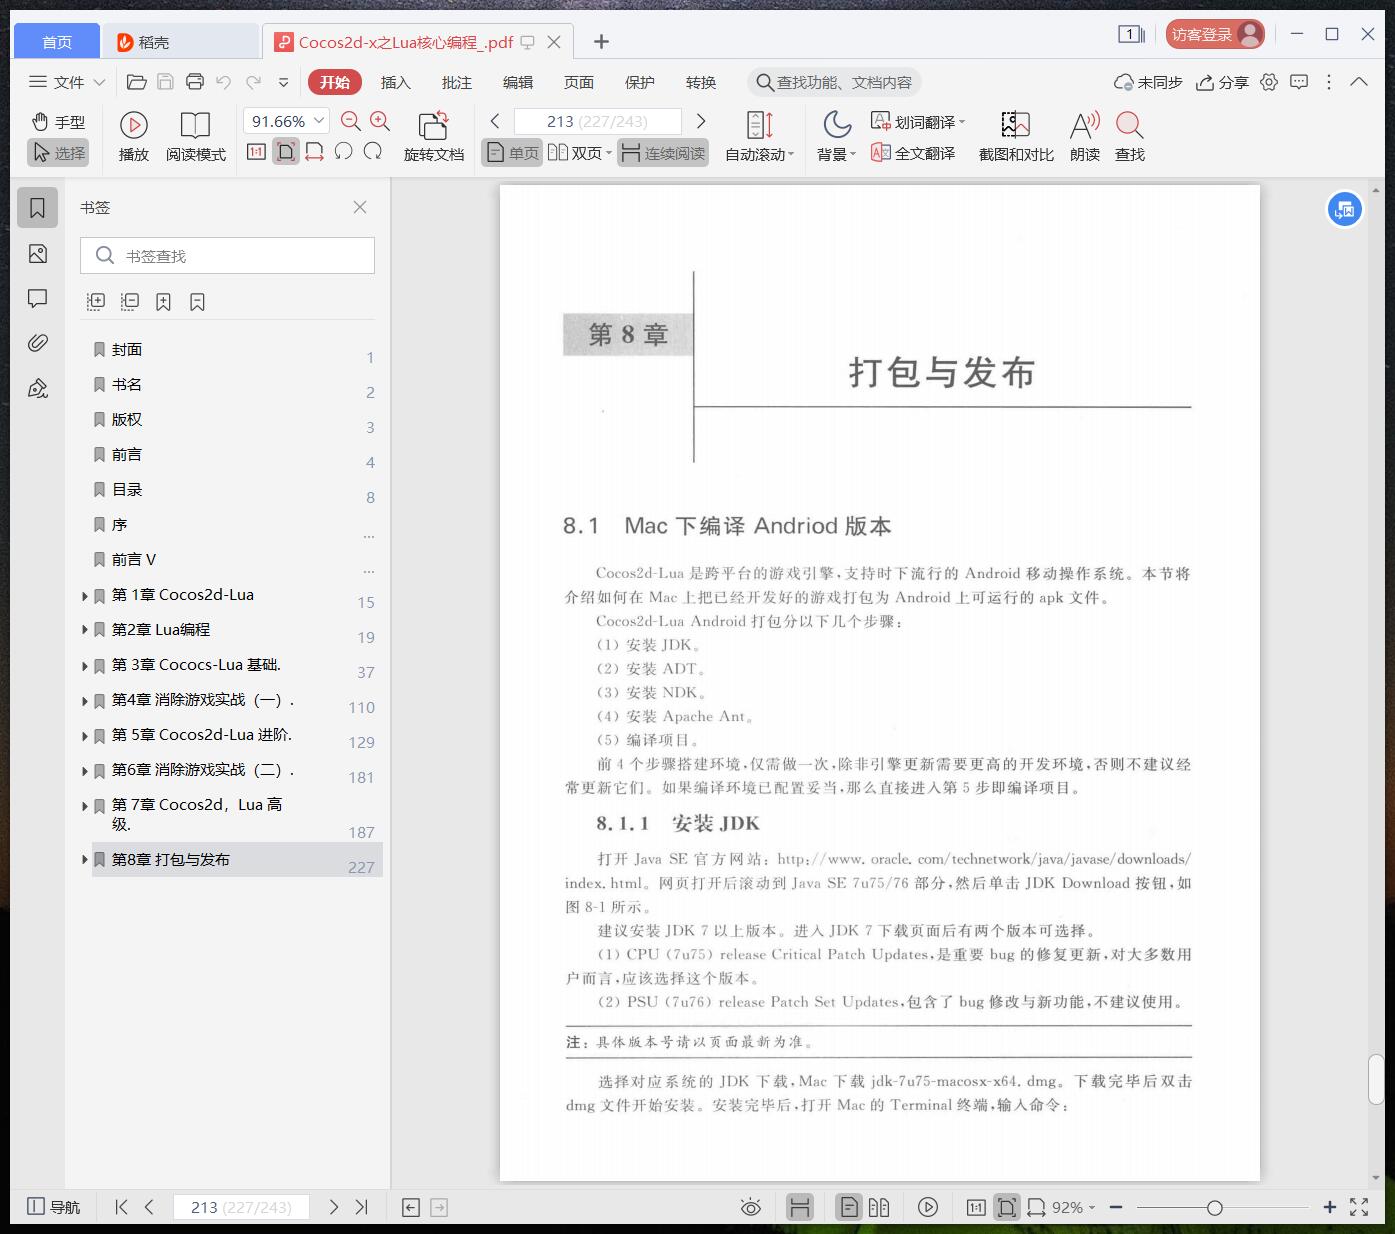Expand 第4章 消除游戏实战（一） bookmark
Image resolution: width=1395 pixels, height=1234 pixels.
(x=85, y=701)
